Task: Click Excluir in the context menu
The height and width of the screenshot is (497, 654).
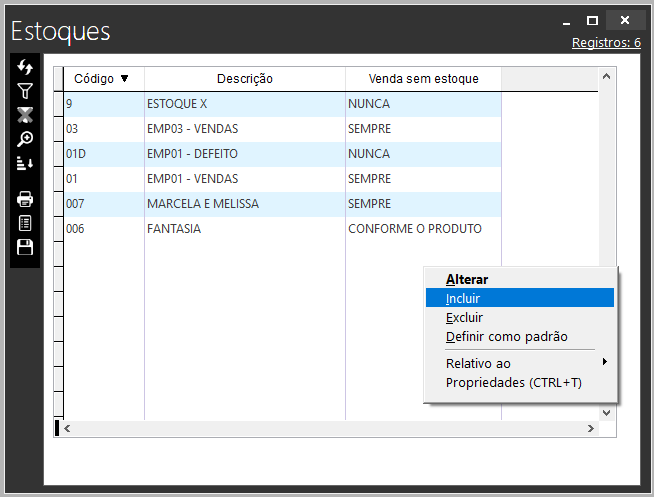Action: [x=519, y=317]
